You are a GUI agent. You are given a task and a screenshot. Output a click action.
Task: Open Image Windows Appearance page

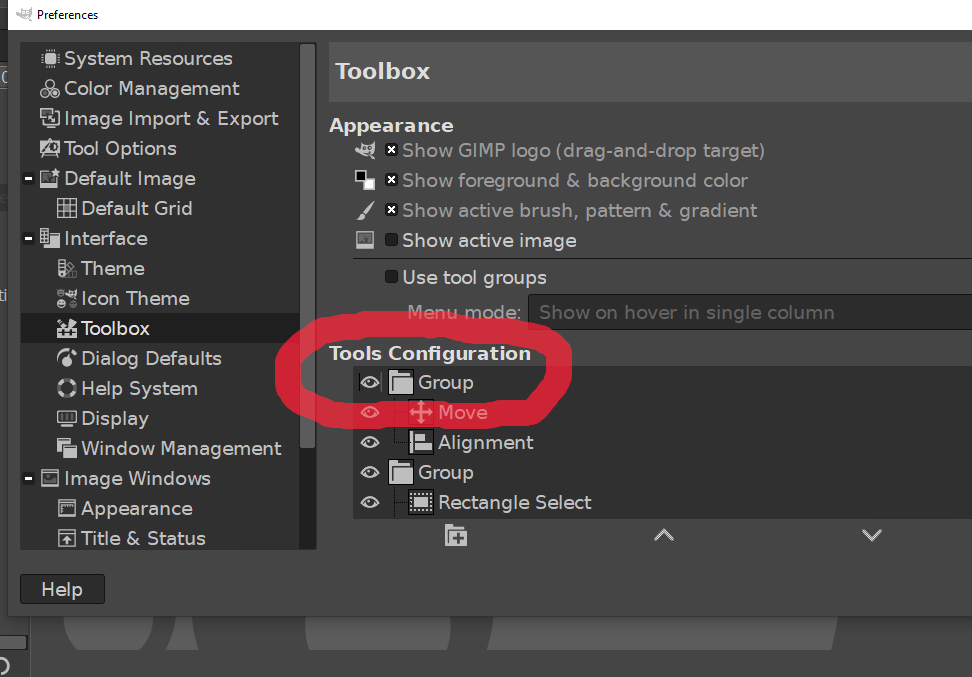(x=125, y=508)
